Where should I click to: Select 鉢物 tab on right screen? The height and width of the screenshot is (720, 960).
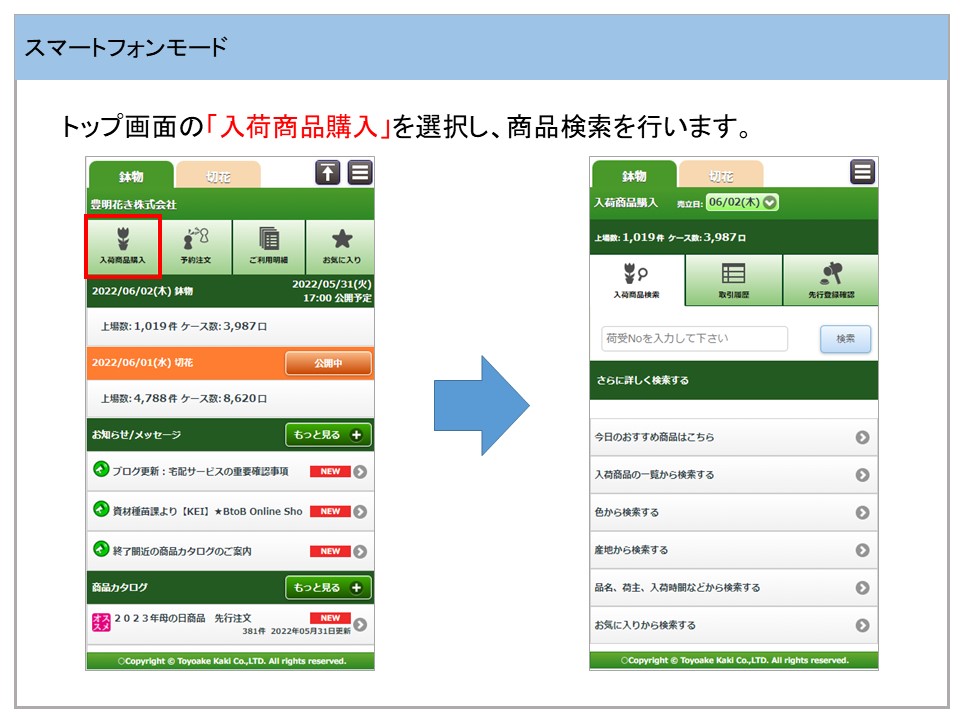634,176
